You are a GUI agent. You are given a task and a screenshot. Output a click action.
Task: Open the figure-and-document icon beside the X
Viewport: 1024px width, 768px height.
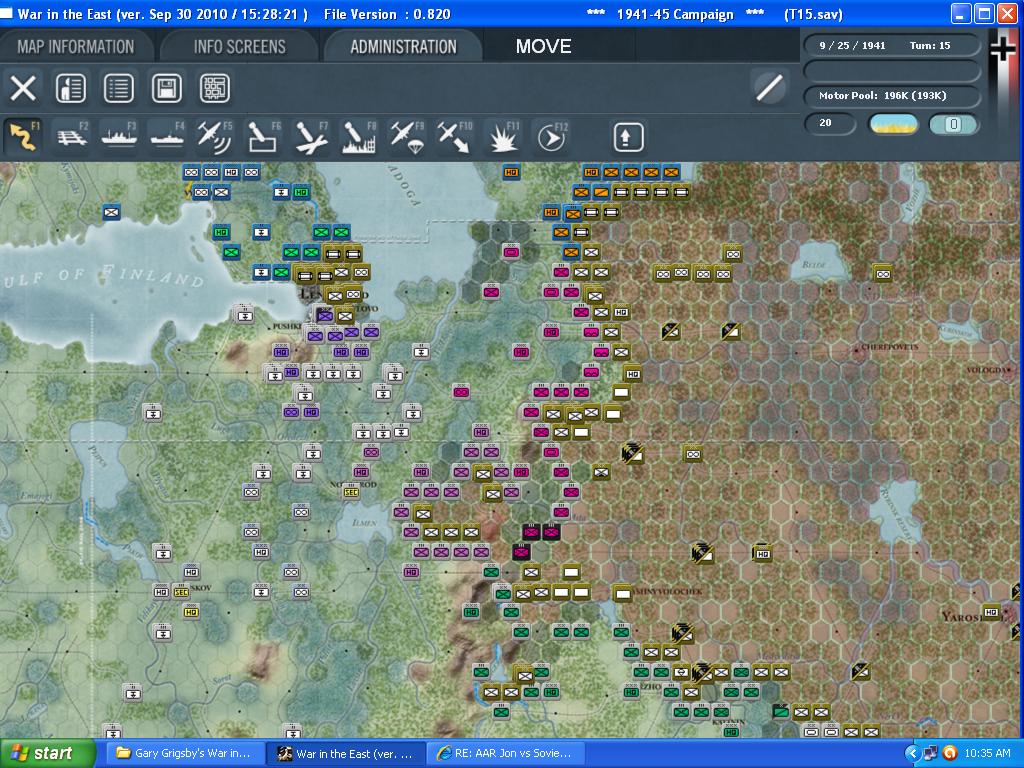[71, 88]
